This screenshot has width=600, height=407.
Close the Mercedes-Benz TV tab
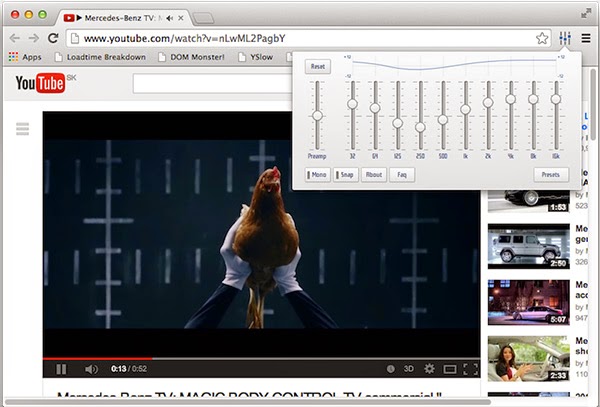[181, 18]
